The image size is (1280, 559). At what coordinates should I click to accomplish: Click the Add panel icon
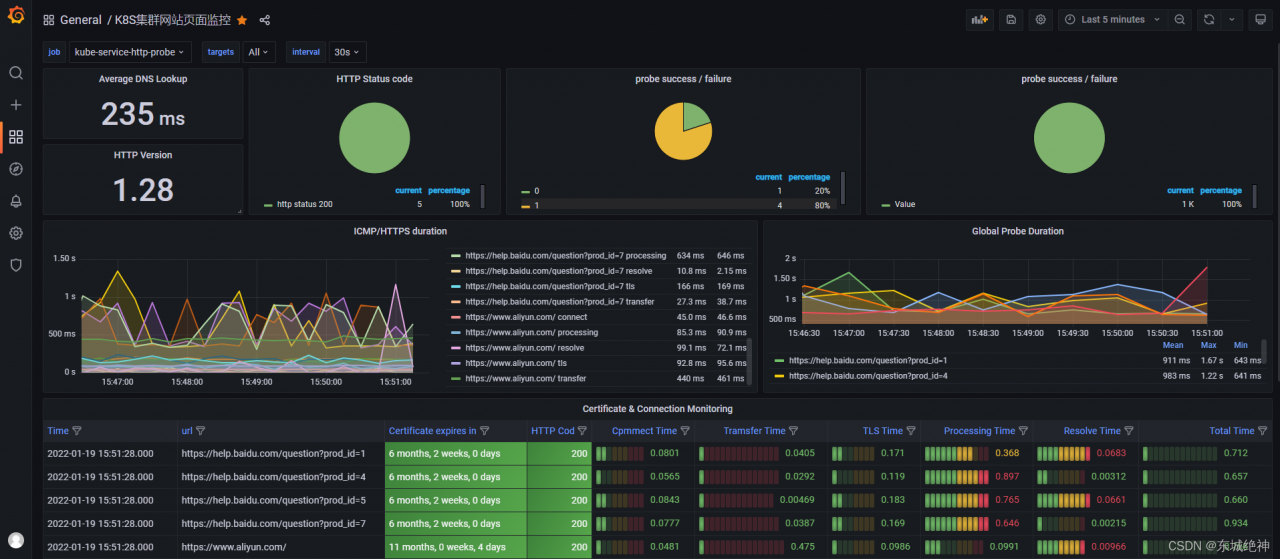(980, 20)
